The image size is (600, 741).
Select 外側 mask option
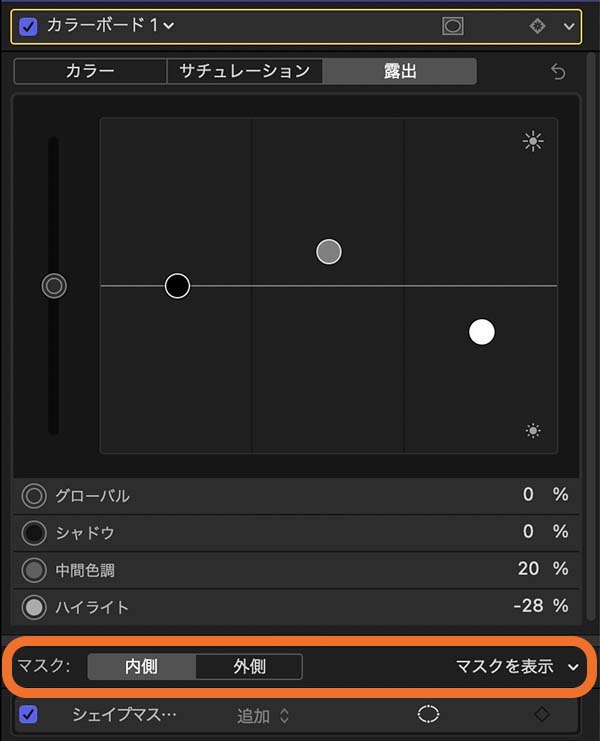coord(249,666)
